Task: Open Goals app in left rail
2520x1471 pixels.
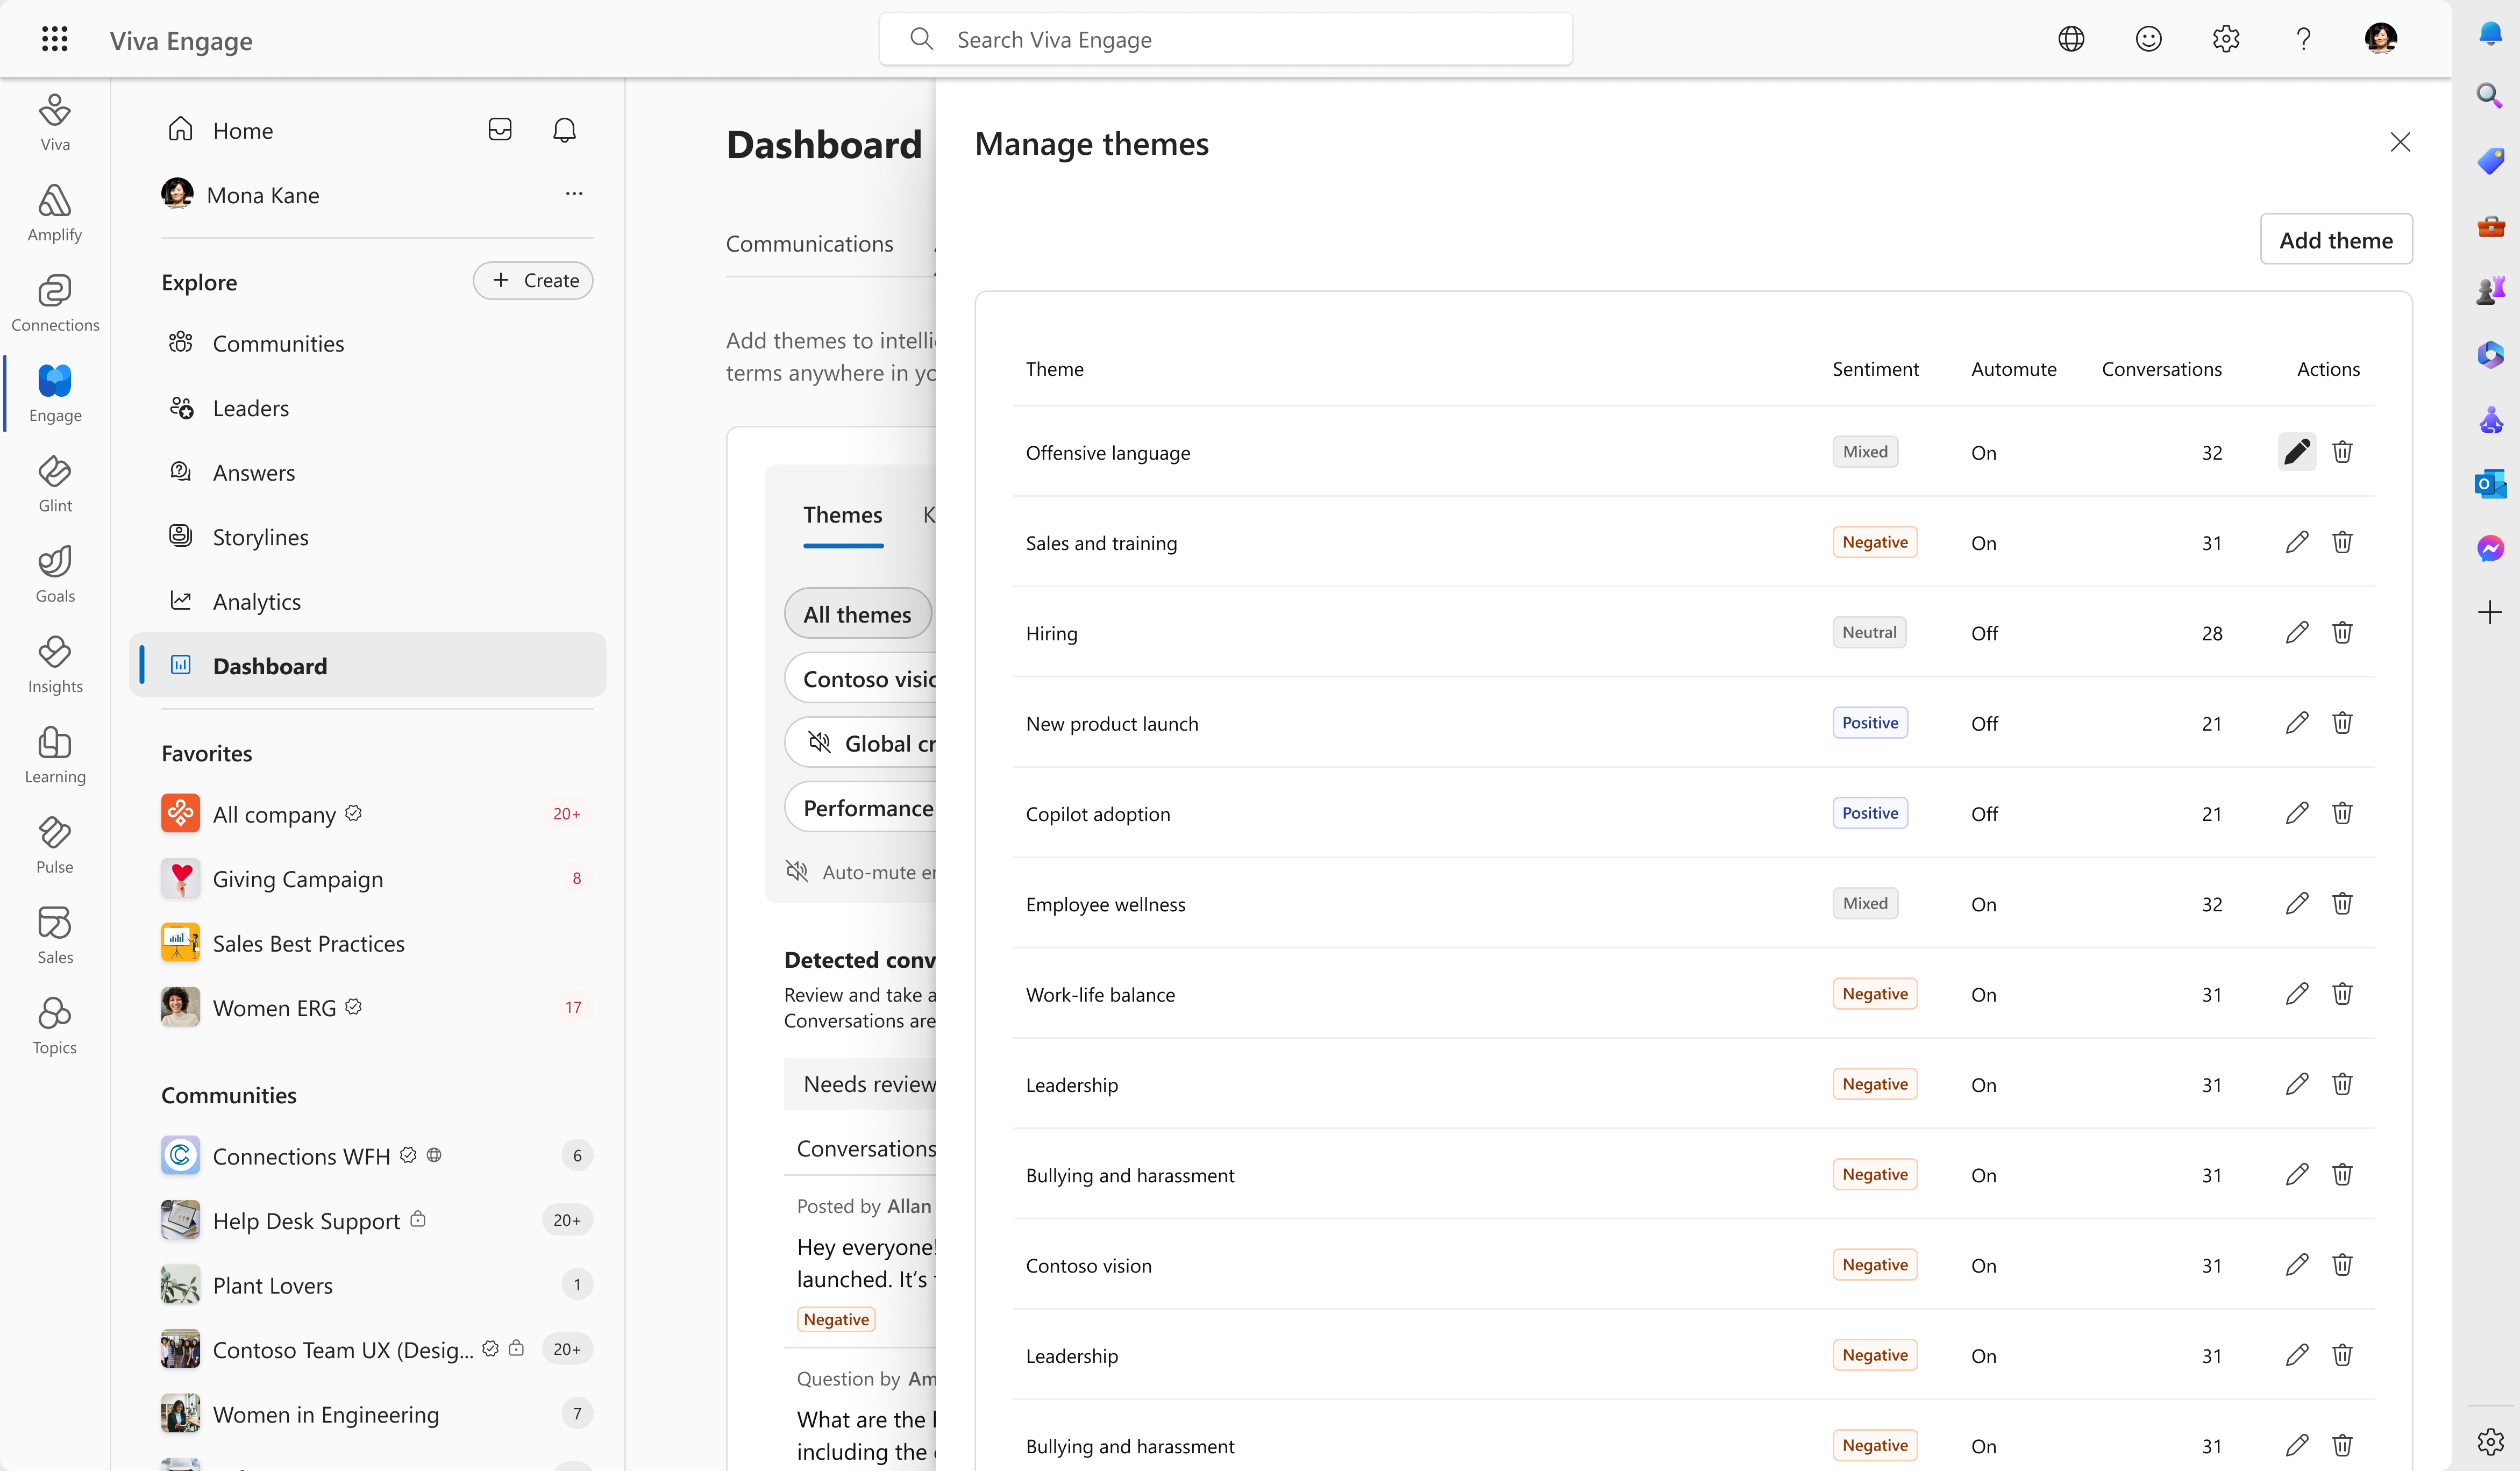Action: pyautogui.click(x=55, y=574)
